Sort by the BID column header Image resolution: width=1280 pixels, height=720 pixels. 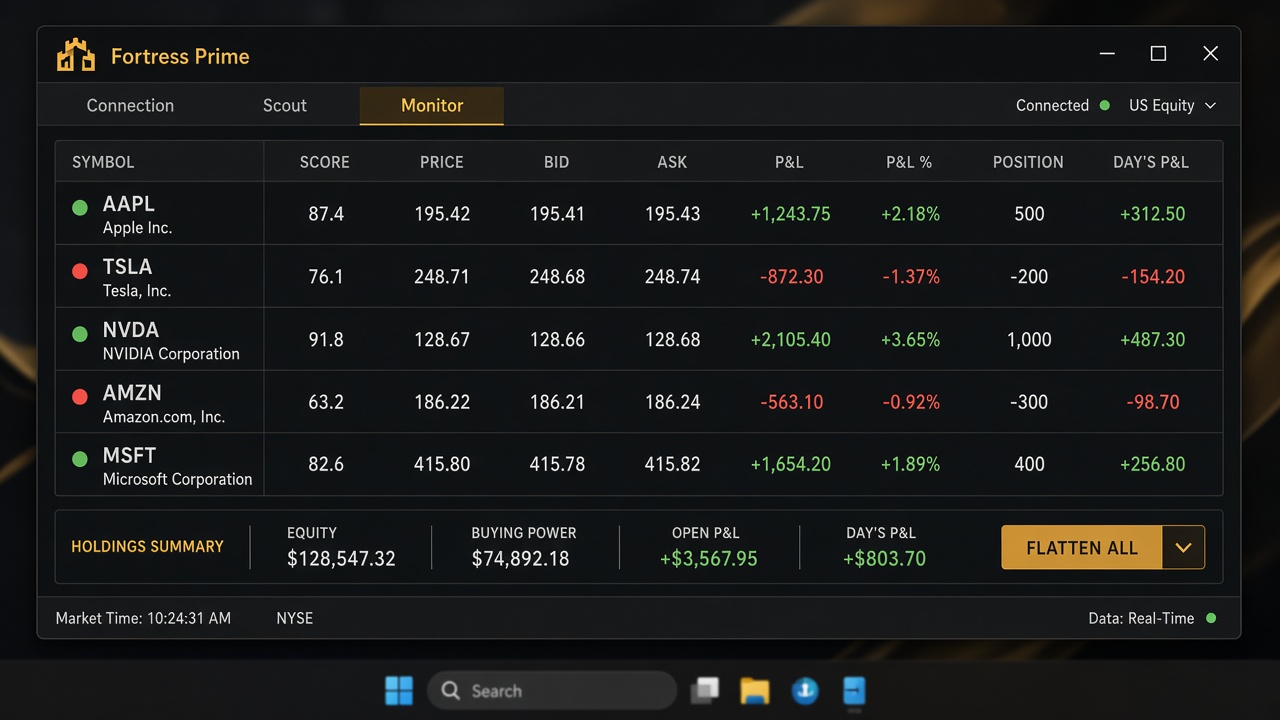pyautogui.click(x=557, y=162)
